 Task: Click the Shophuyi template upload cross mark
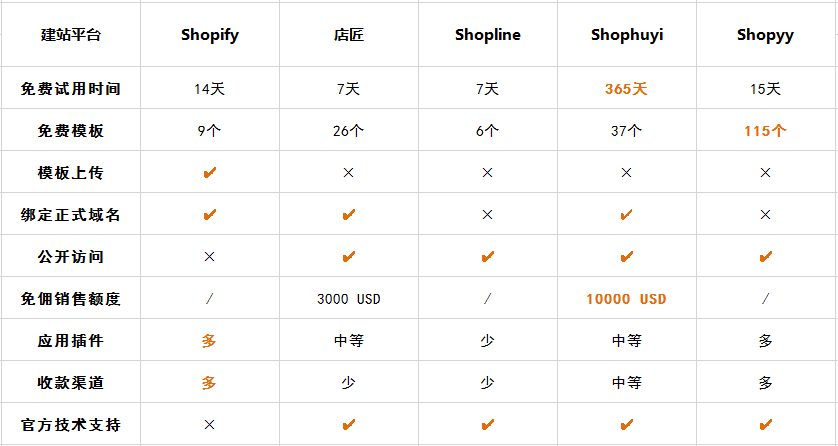click(626, 173)
